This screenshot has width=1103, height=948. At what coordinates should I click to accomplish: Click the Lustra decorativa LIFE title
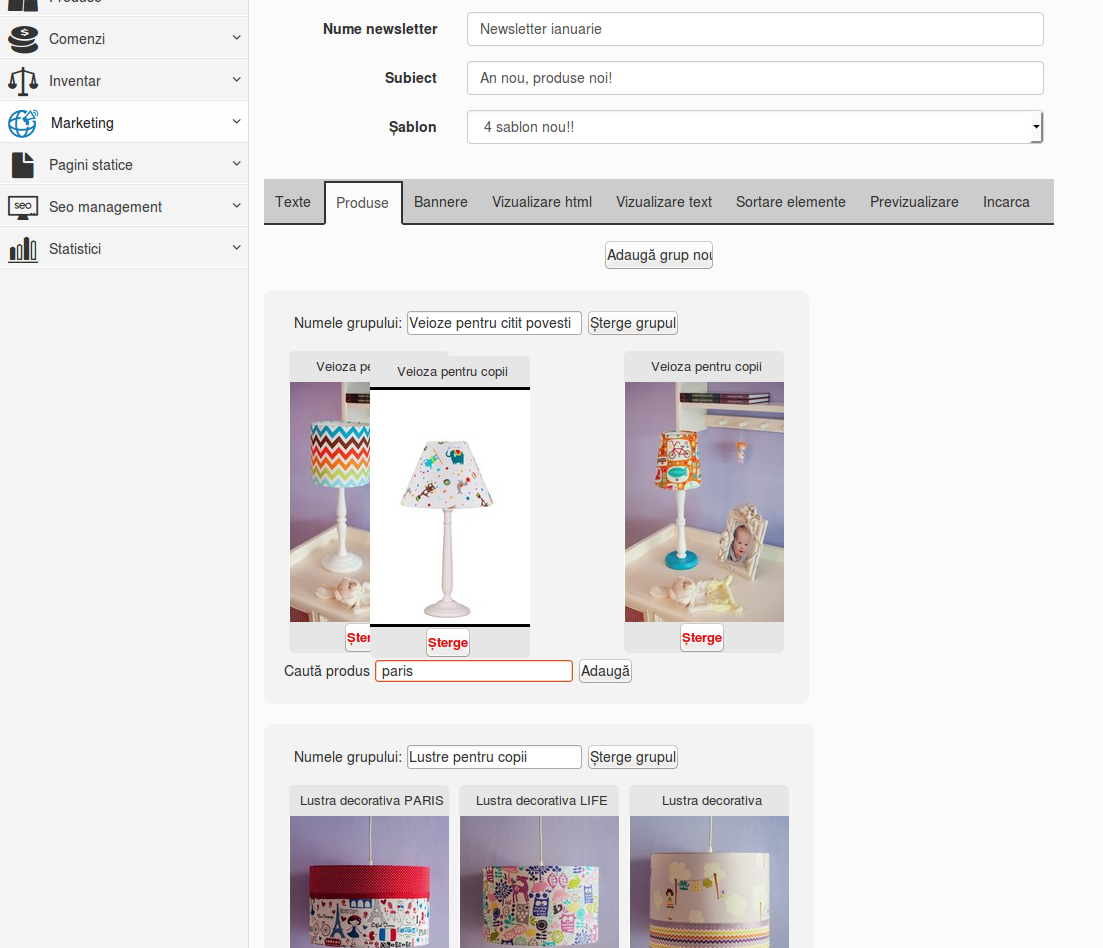542,801
